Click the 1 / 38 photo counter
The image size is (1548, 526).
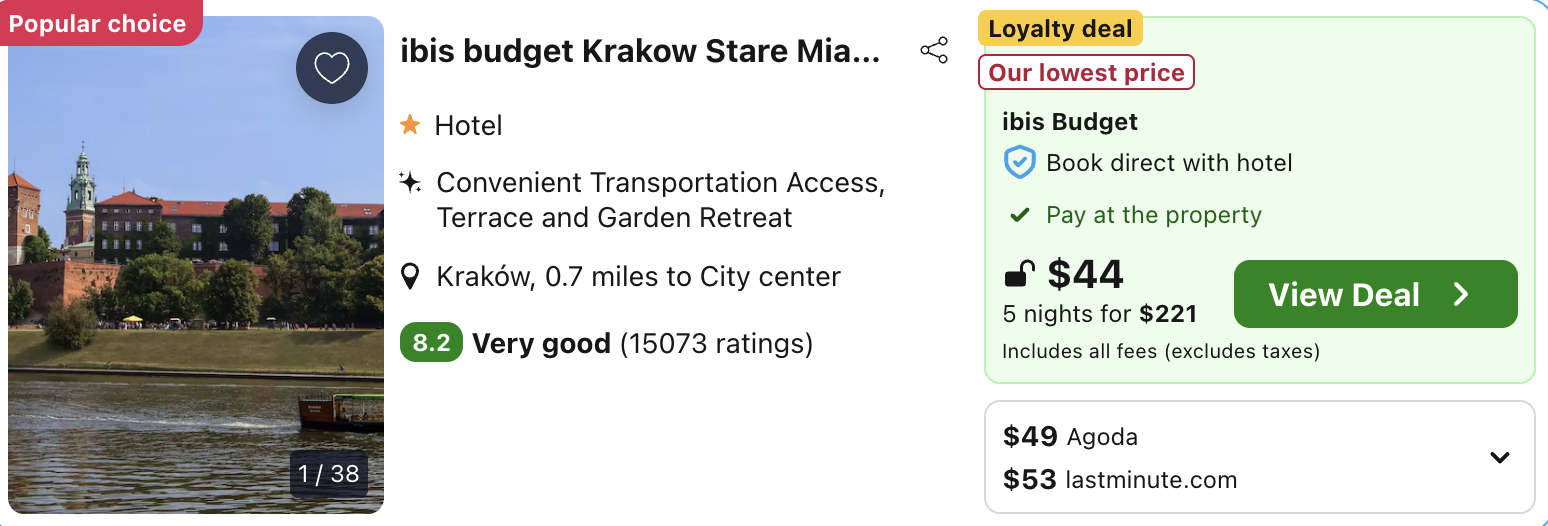click(x=330, y=473)
